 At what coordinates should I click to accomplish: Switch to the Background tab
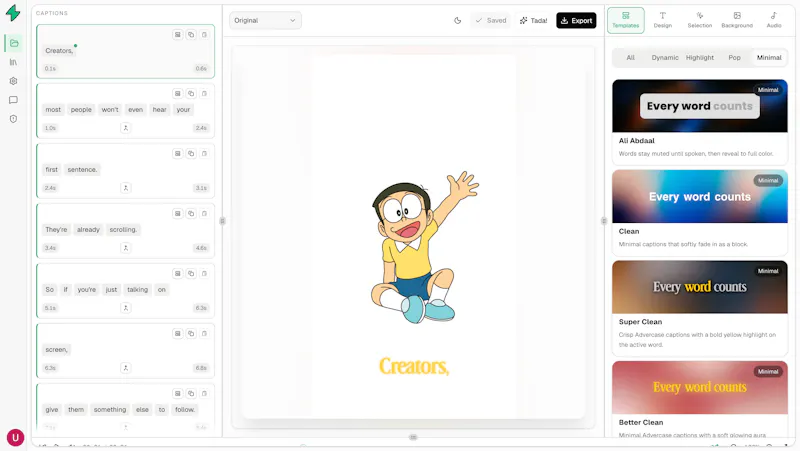coord(737,20)
